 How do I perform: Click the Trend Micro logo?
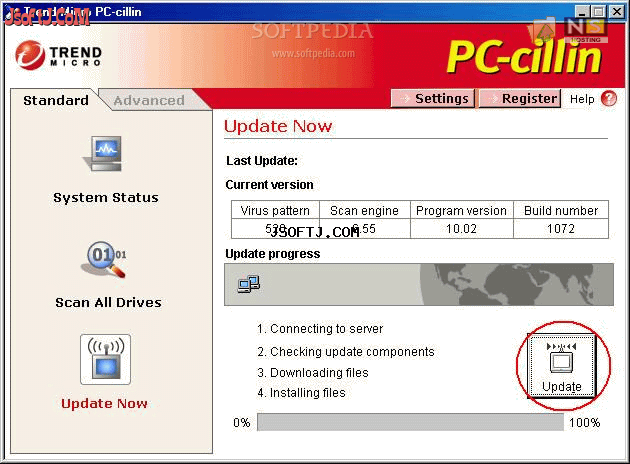59,55
